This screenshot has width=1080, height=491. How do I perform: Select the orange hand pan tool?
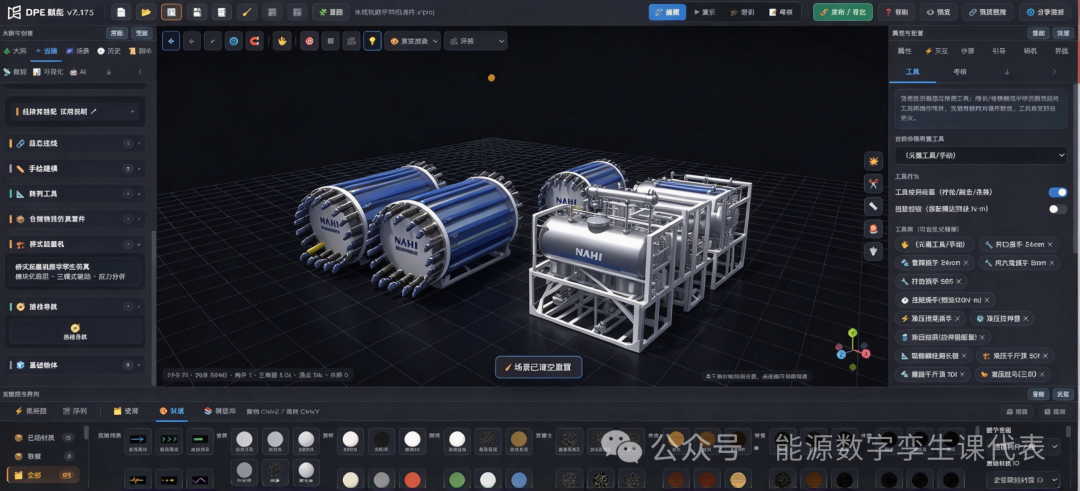[x=282, y=41]
